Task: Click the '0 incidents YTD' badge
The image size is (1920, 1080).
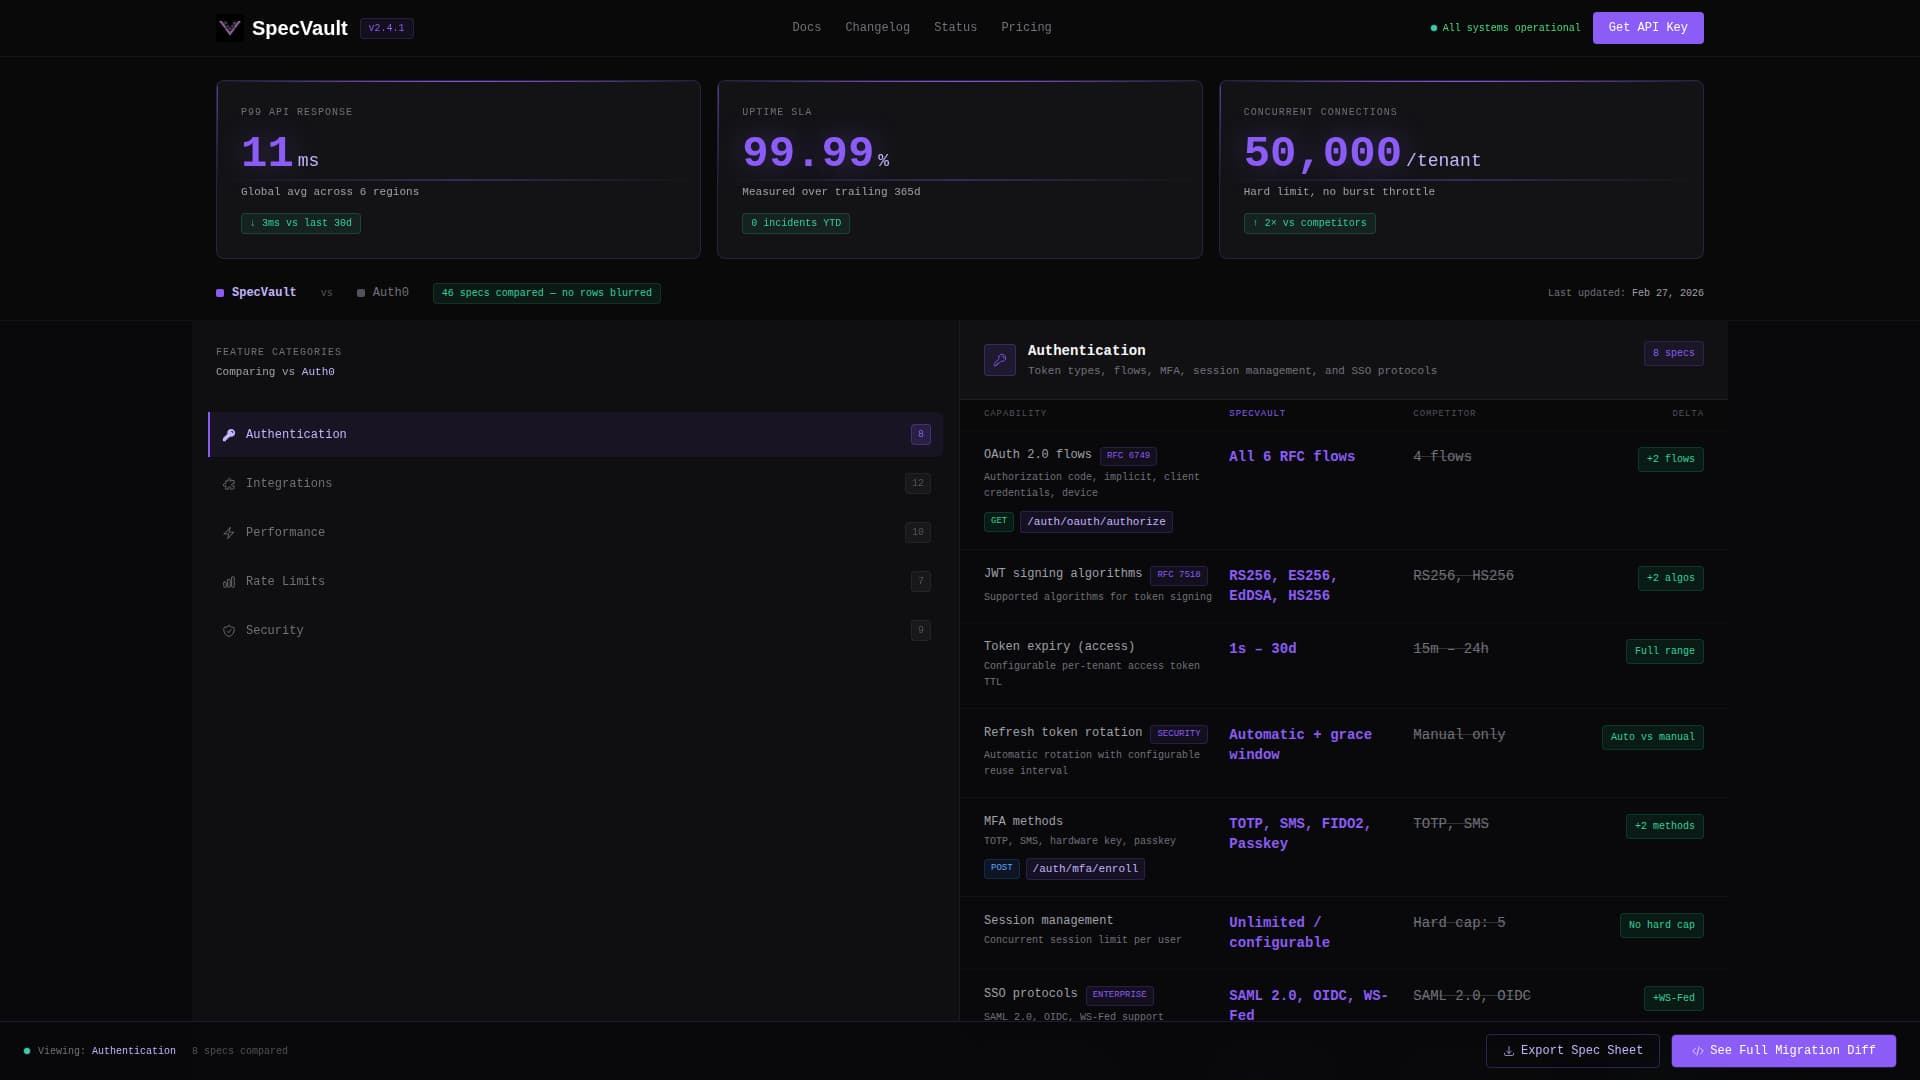Action: pos(796,223)
